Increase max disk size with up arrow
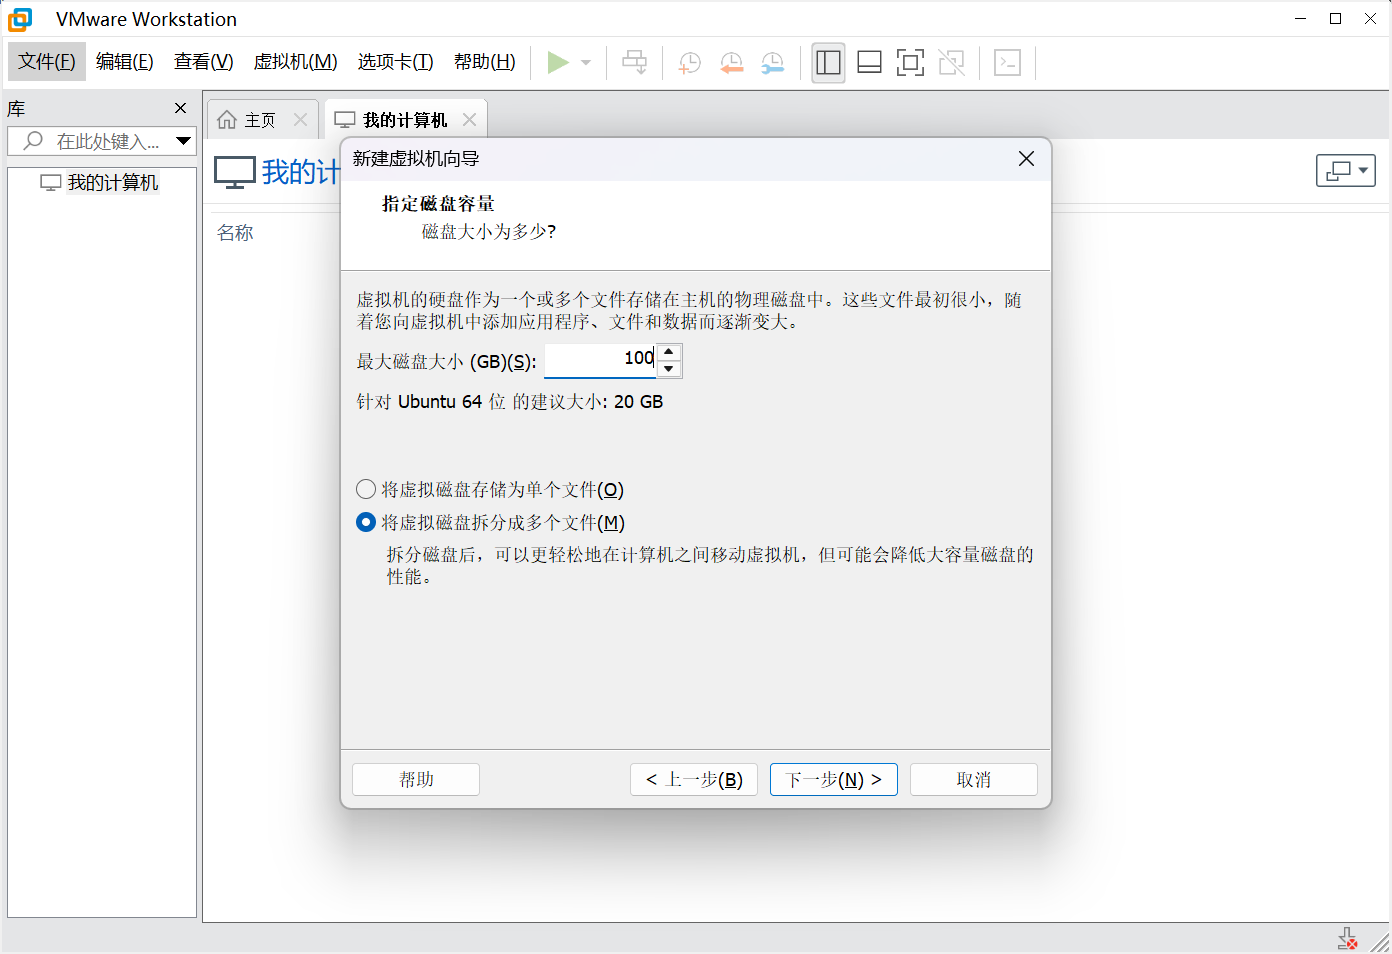This screenshot has width=1392, height=954. point(669,352)
